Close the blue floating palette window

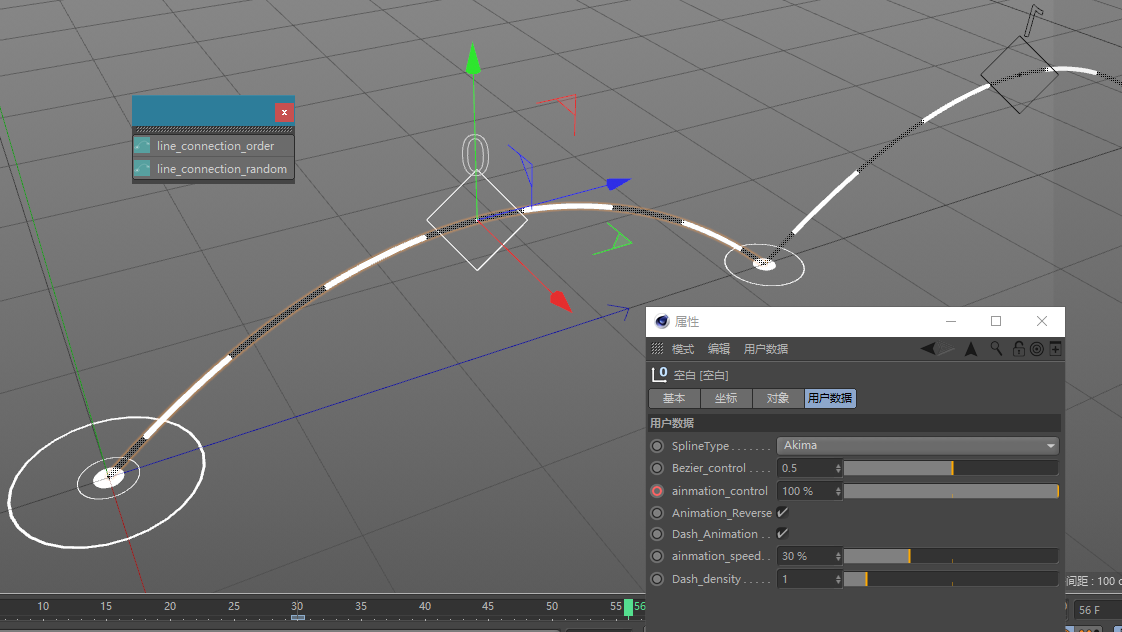pos(284,113)
